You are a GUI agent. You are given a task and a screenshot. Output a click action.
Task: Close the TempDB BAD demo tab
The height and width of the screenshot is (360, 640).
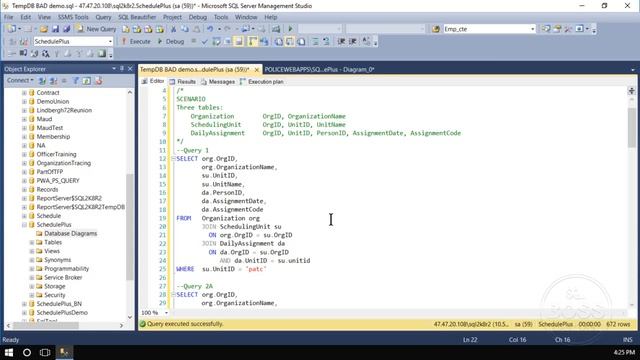tap(256, 70)
